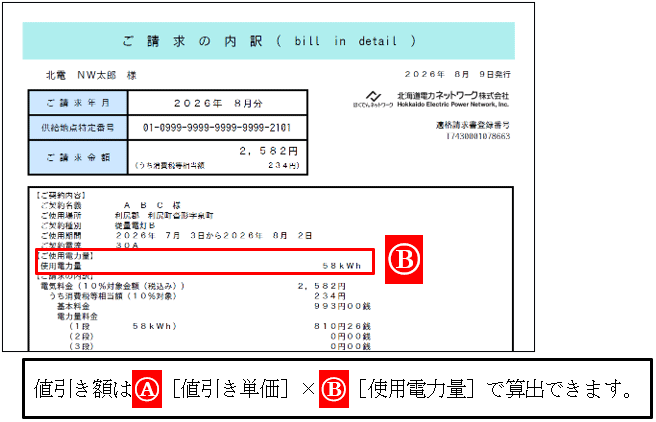This screenshot has width=656, height=422.
Task: Select '0円00銭' in the 2段 row
Action: pyautogui.click(x=351, y=336)
